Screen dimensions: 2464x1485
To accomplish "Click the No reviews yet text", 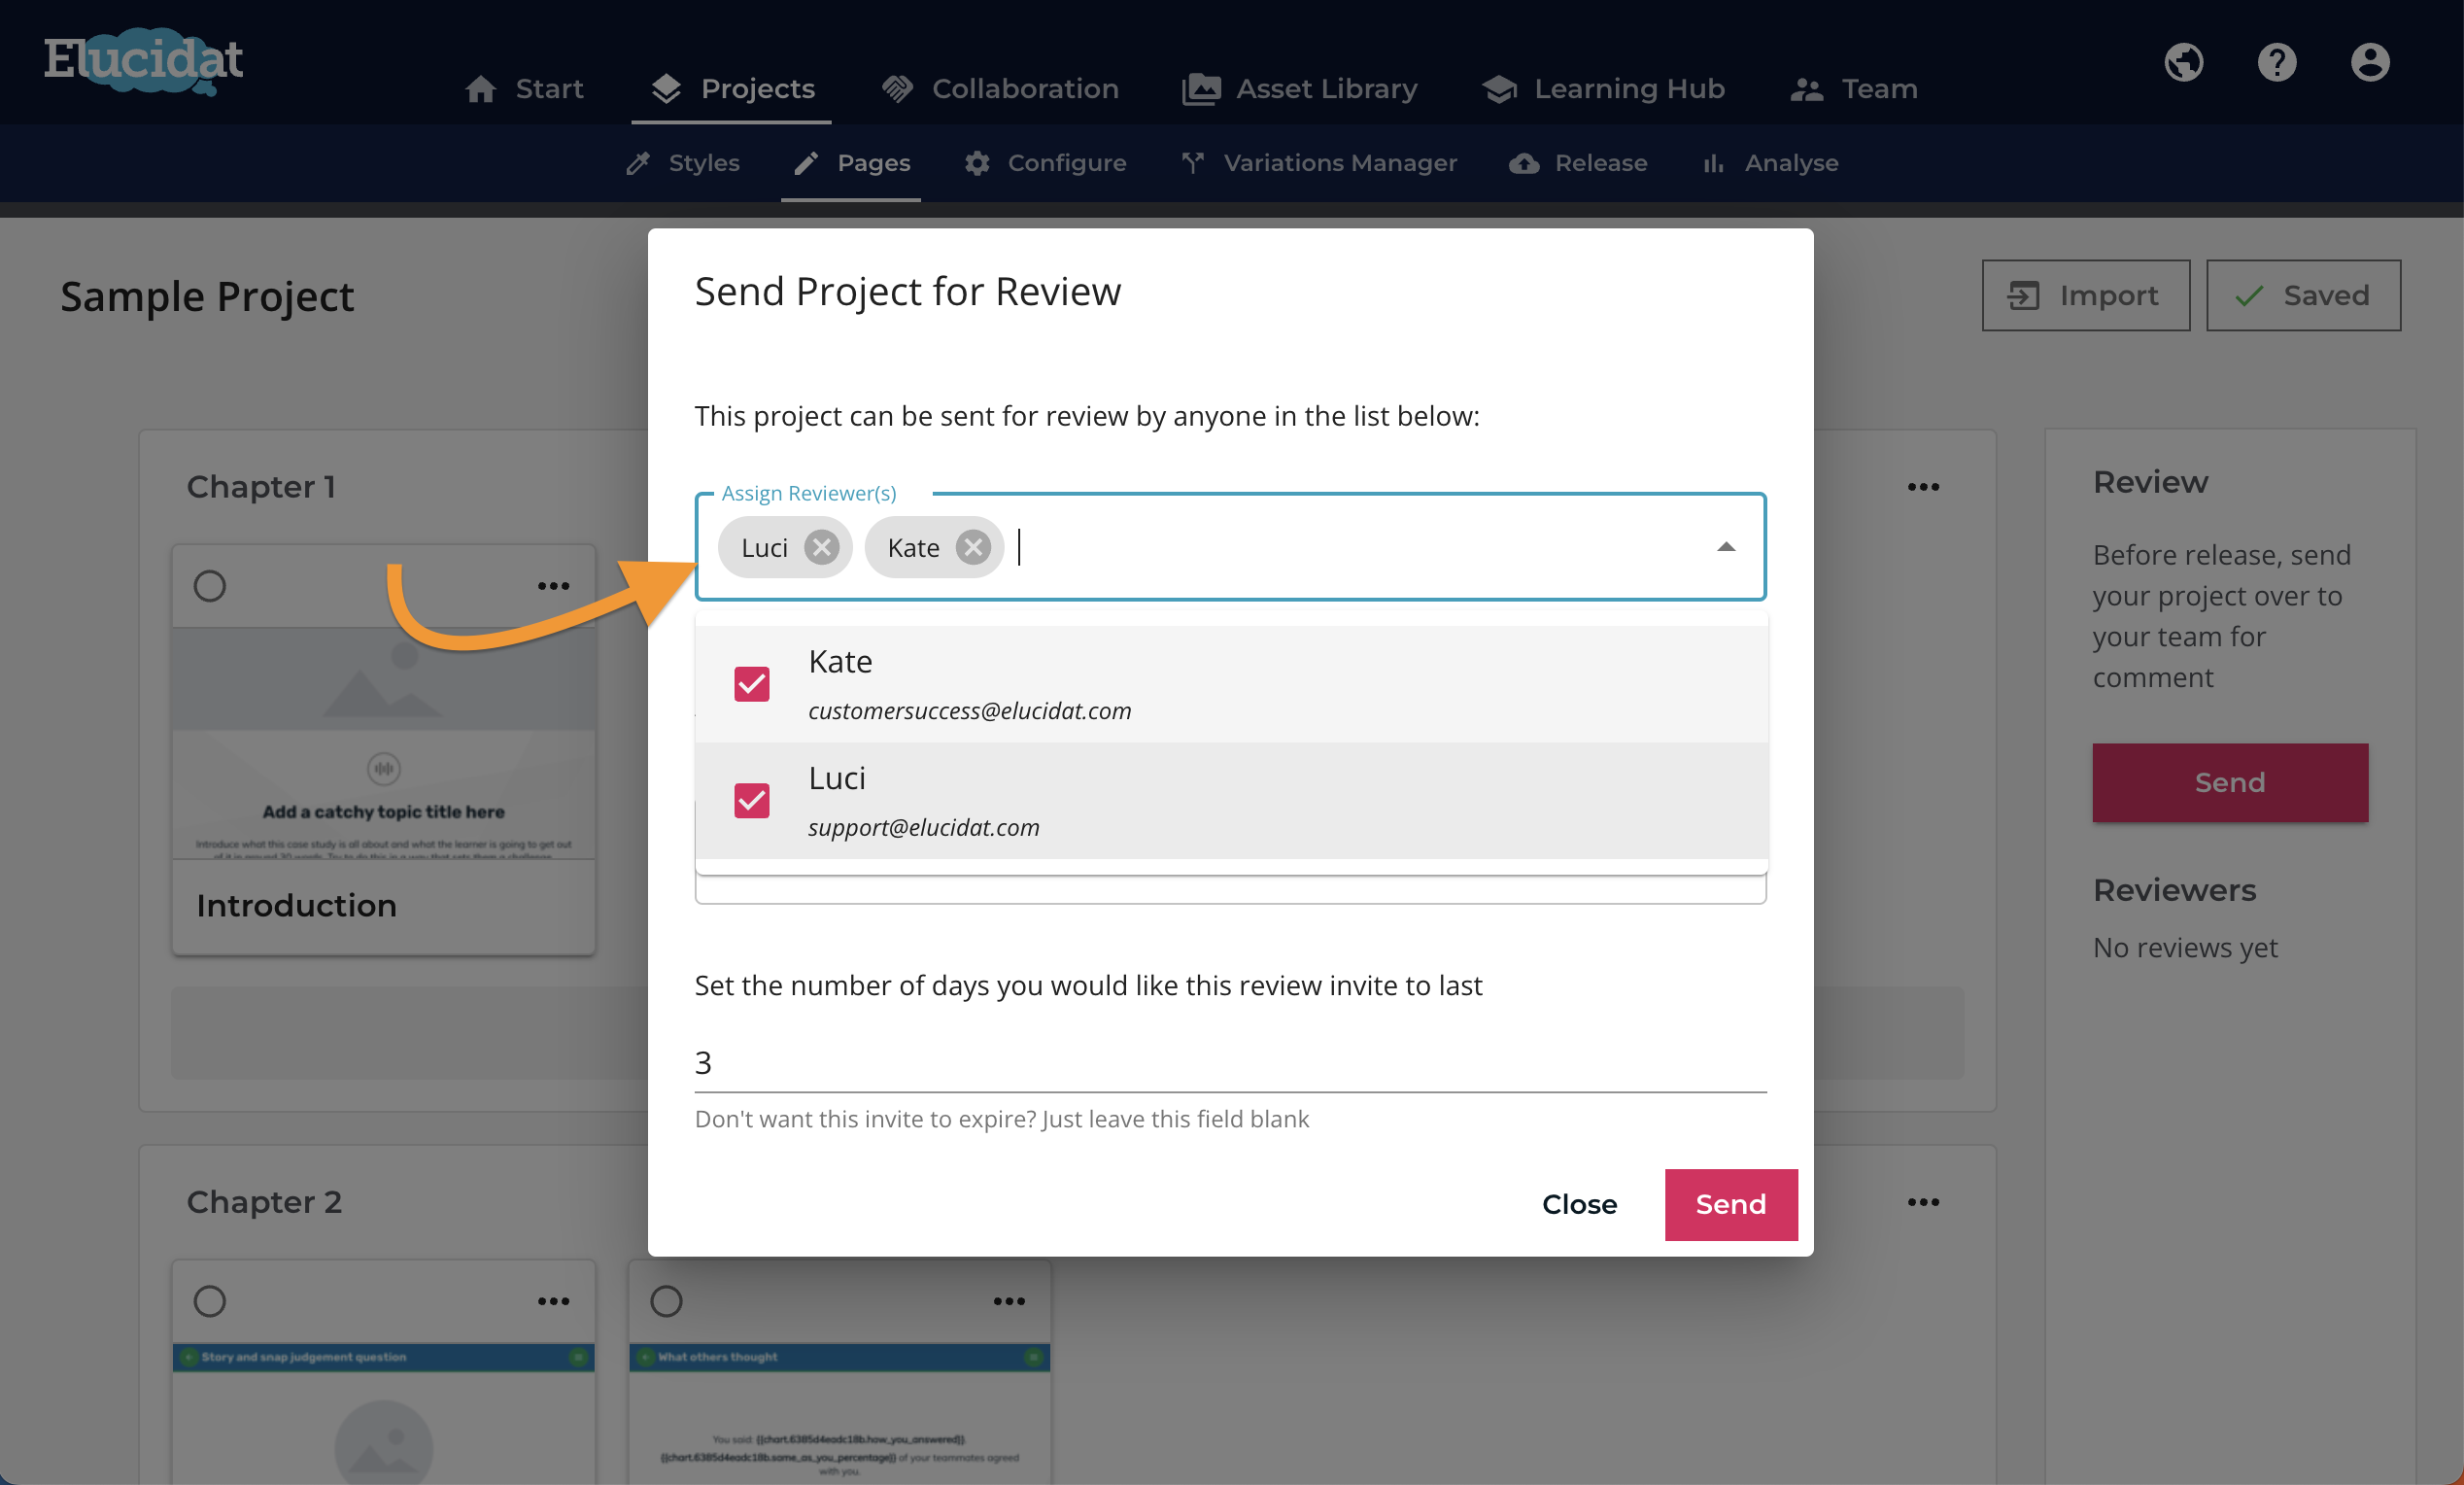I will click(x=2185, y=947).
